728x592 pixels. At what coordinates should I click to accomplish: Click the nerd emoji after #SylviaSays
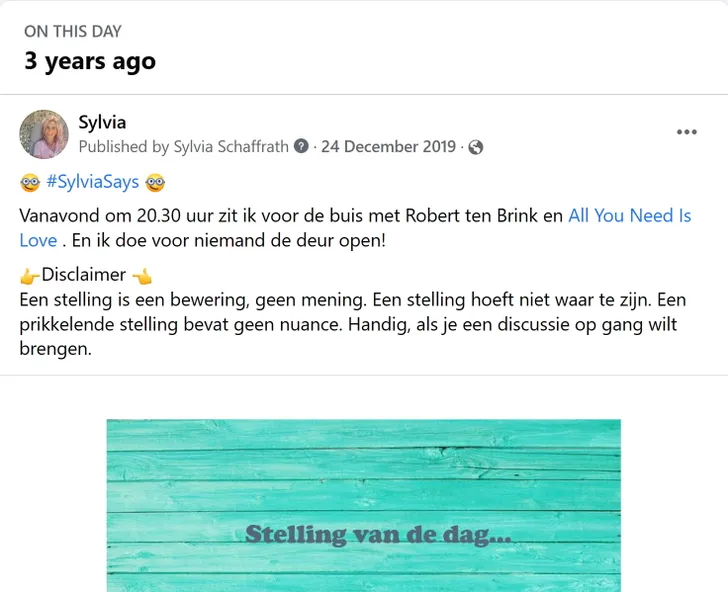pyautogui.click(x=155, y=182)
